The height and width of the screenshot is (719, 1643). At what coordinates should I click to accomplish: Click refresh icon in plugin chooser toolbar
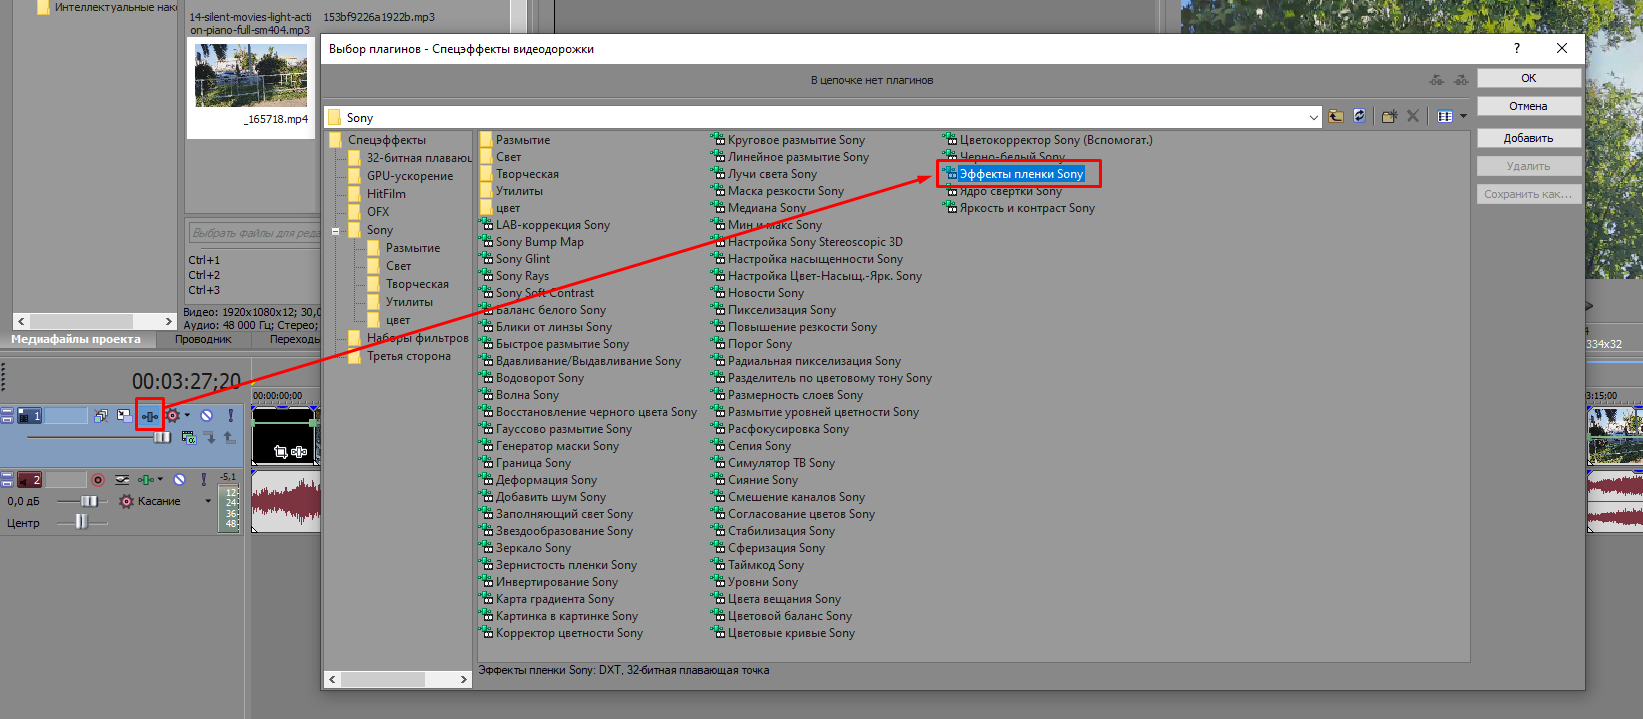tap(1360, 116)
